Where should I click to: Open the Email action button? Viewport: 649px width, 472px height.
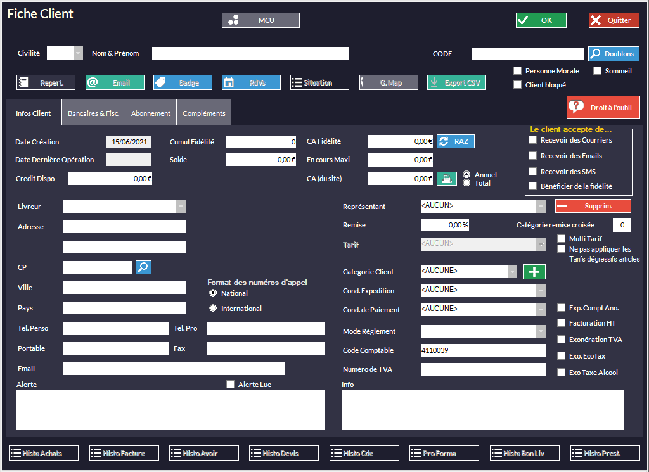point(115,83)
